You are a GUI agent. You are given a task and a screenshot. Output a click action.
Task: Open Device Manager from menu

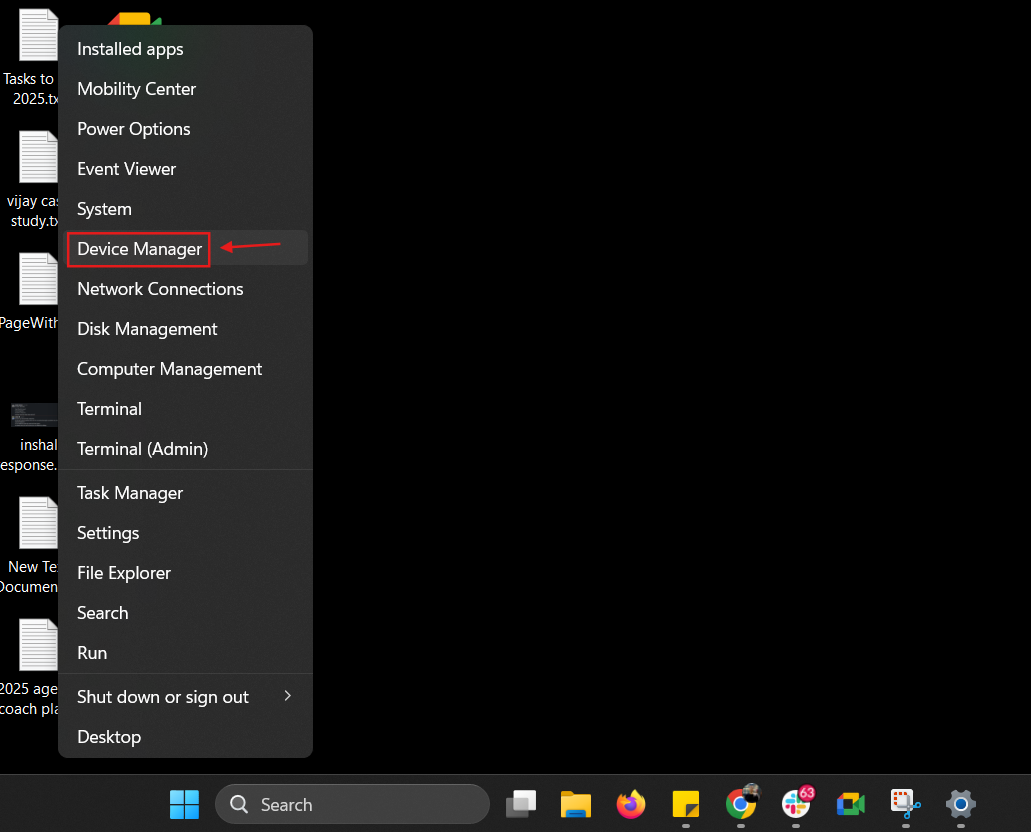point(185,249)
